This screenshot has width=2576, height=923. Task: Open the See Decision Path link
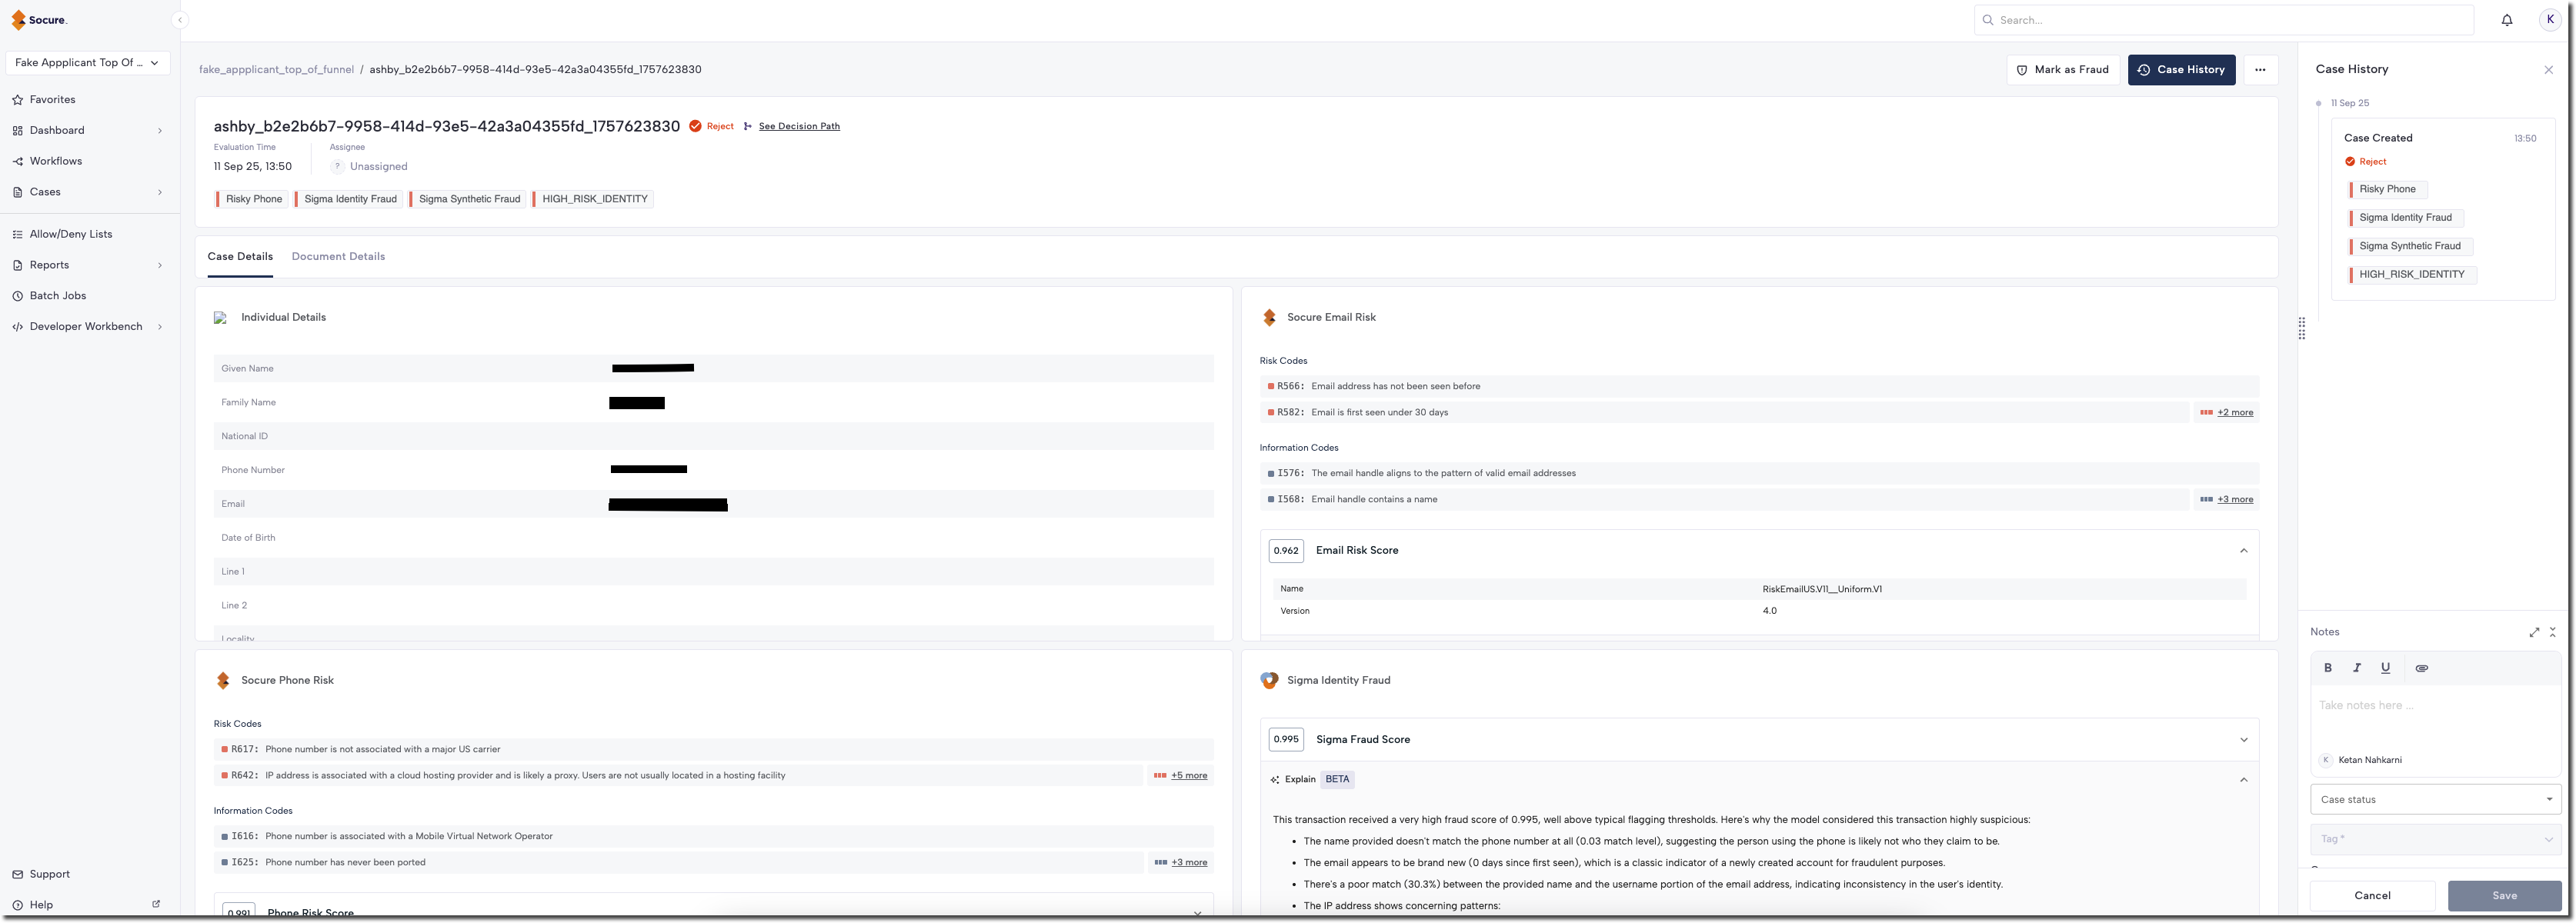point(798,127)
